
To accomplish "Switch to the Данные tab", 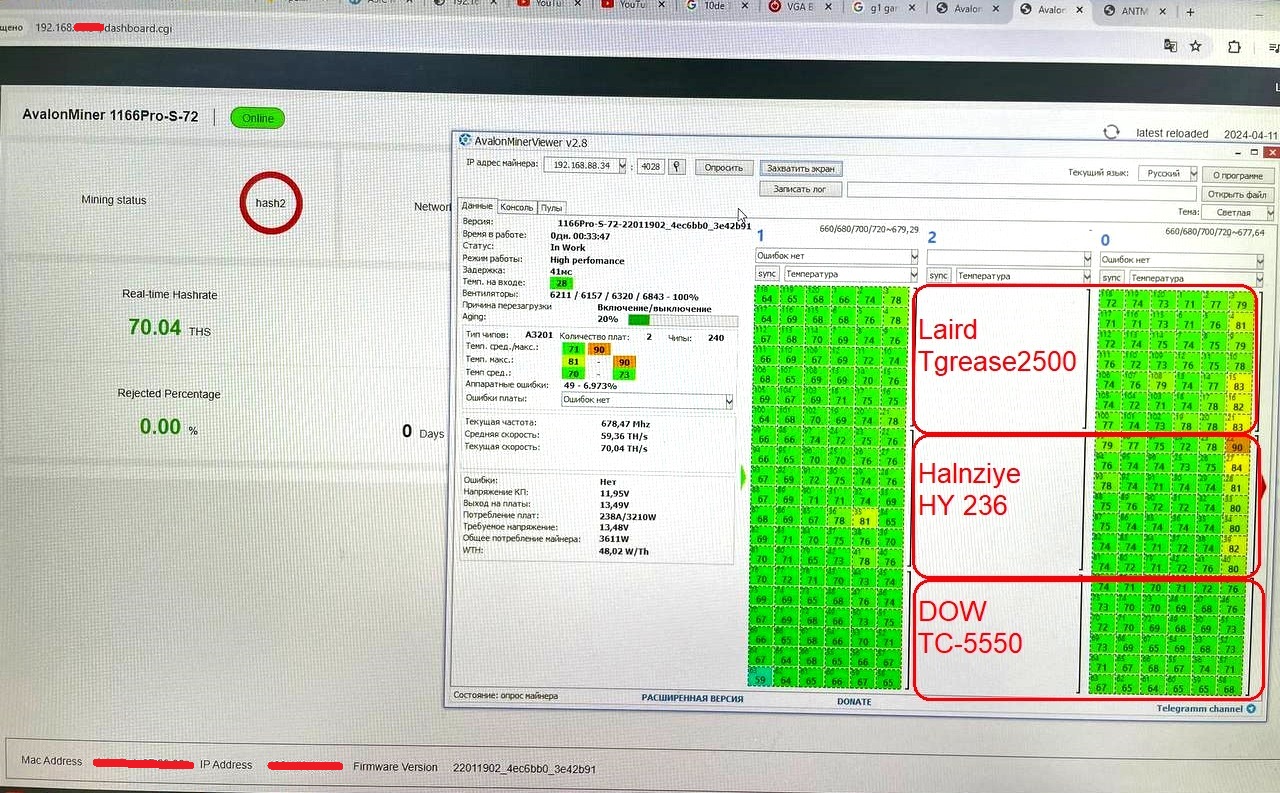I will [x=477, y=205].
